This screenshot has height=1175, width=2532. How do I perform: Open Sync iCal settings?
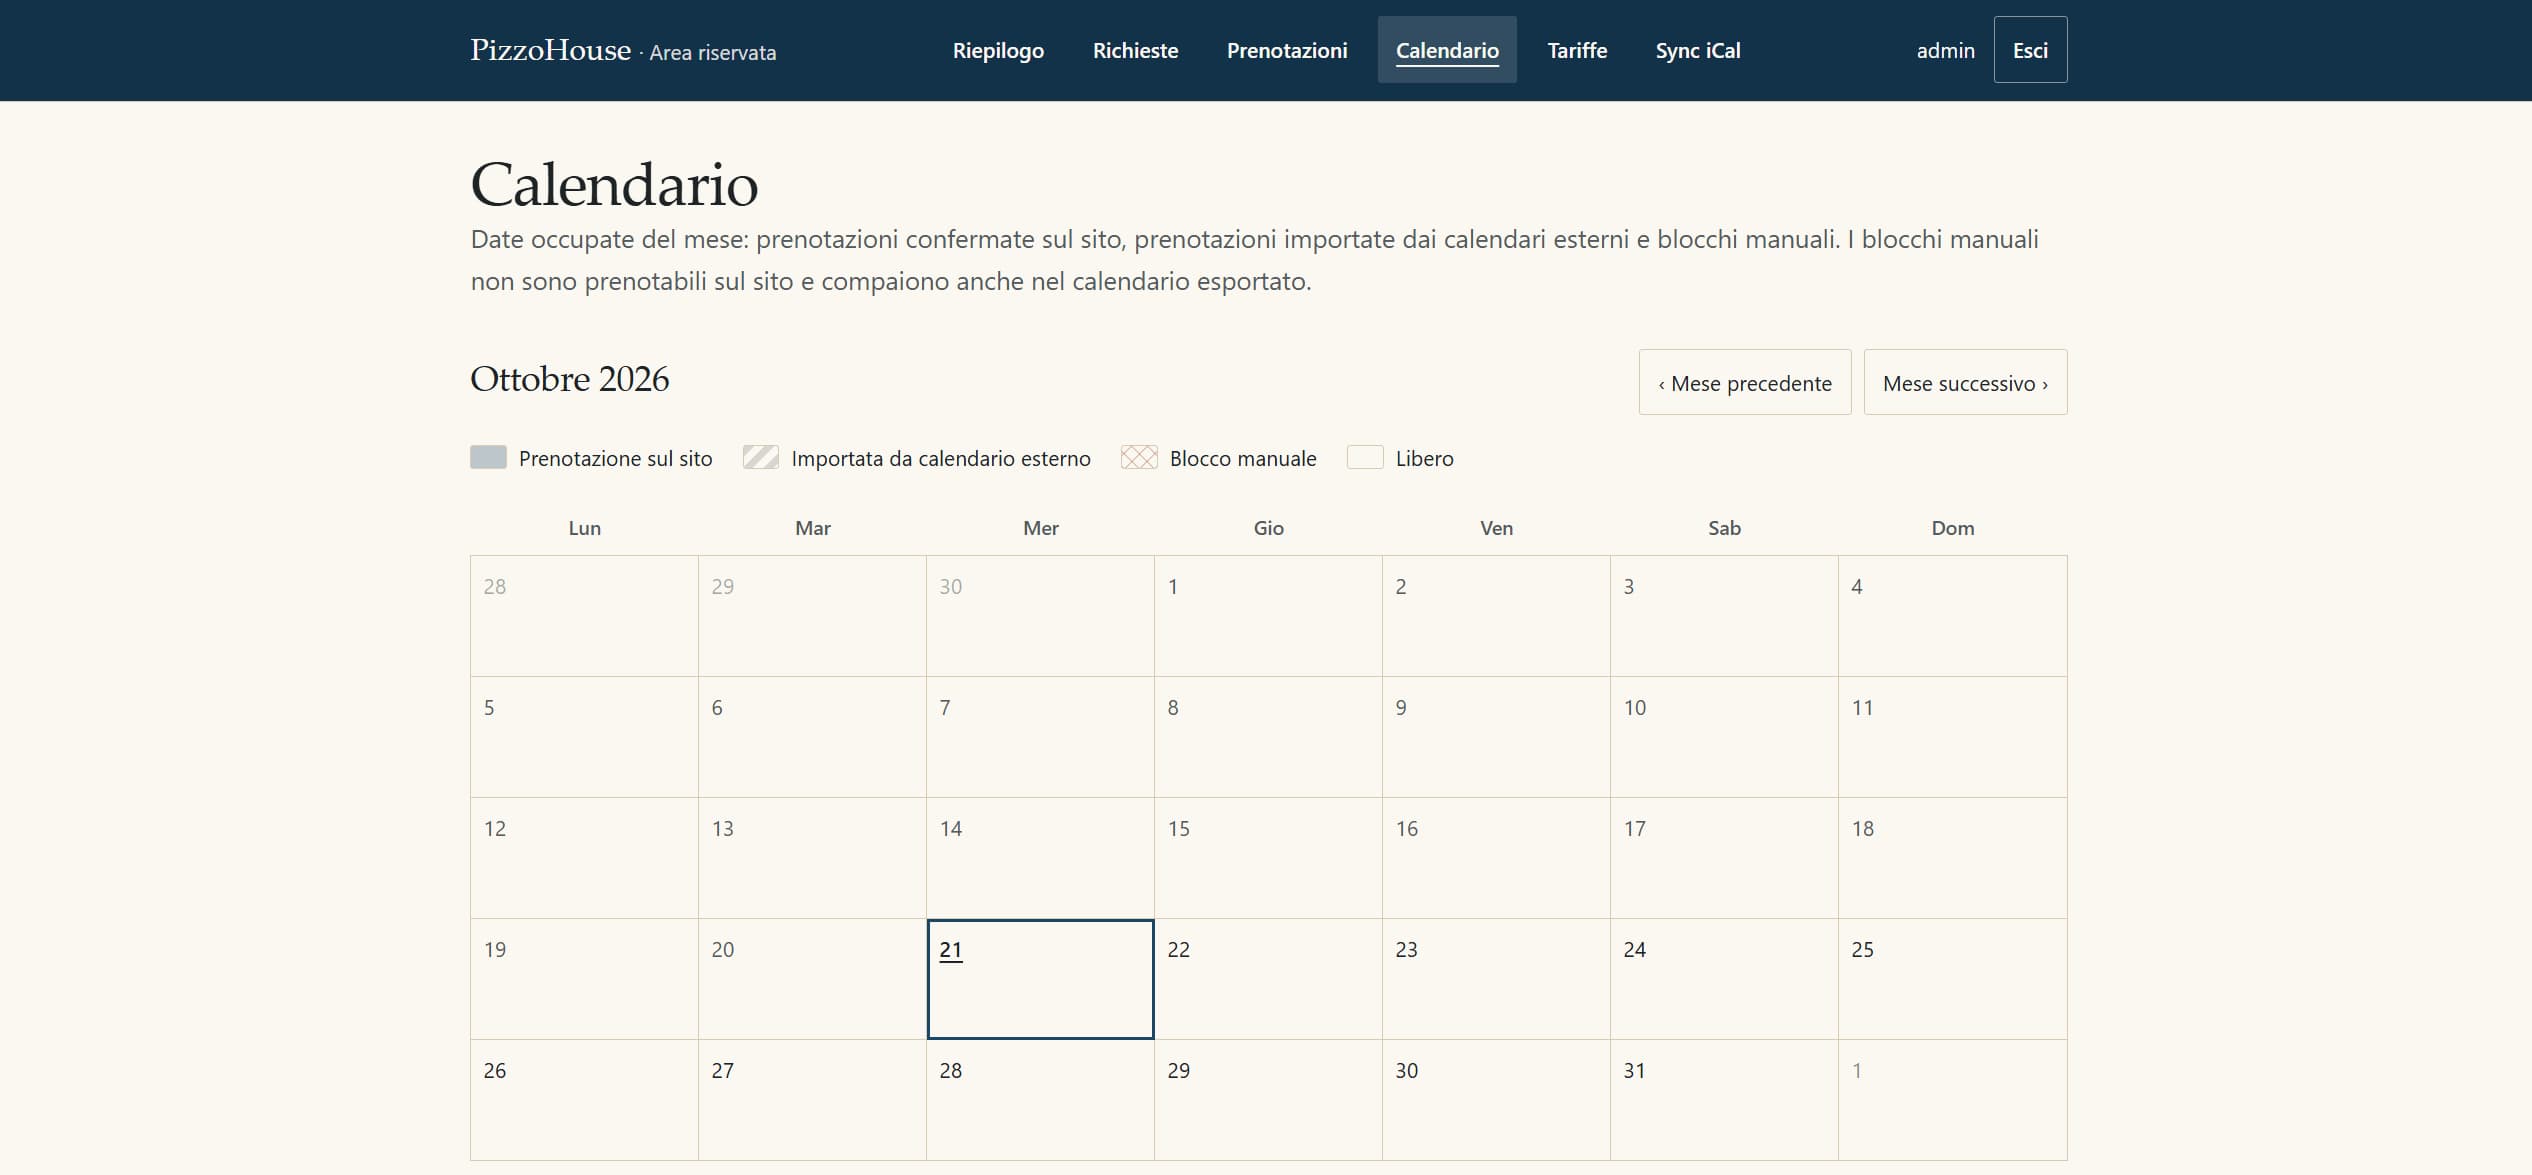click(1698, 50)
